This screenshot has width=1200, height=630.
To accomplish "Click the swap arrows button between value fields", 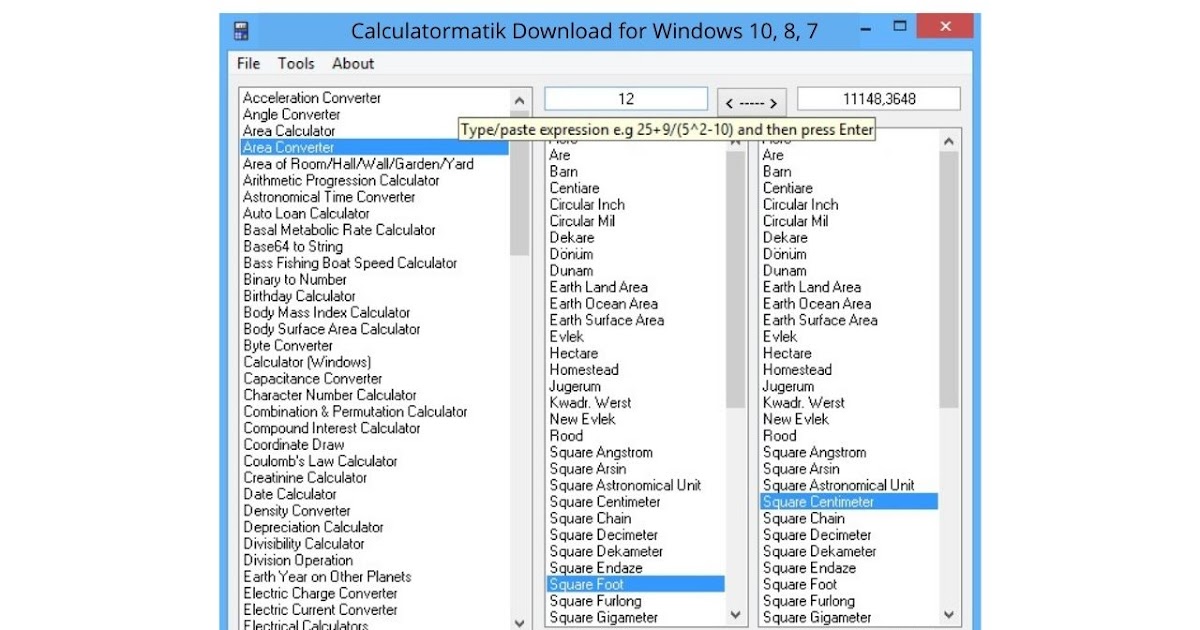I will coord(752,102).
